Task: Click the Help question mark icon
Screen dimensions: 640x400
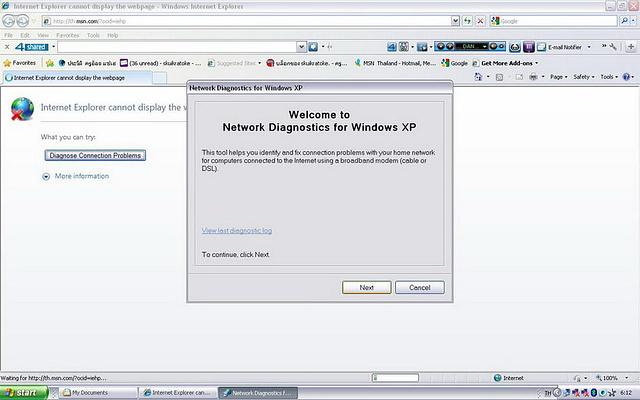Action: (627, 77)
